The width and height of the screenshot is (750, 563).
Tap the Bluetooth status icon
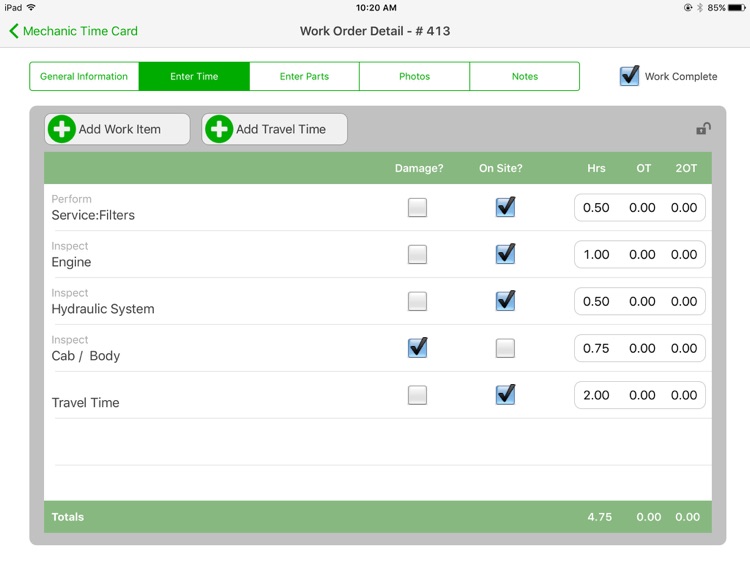[x=700, y=8]
